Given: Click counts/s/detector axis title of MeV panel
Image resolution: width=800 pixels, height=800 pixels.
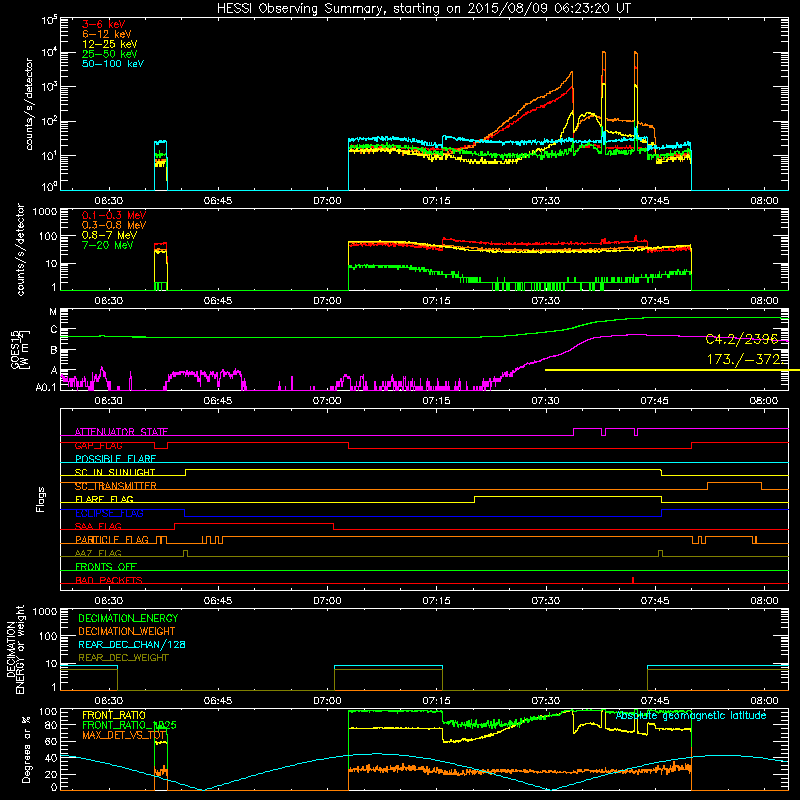Looking at the screenshot, I should pyautogui.click(x=21, y=249).
